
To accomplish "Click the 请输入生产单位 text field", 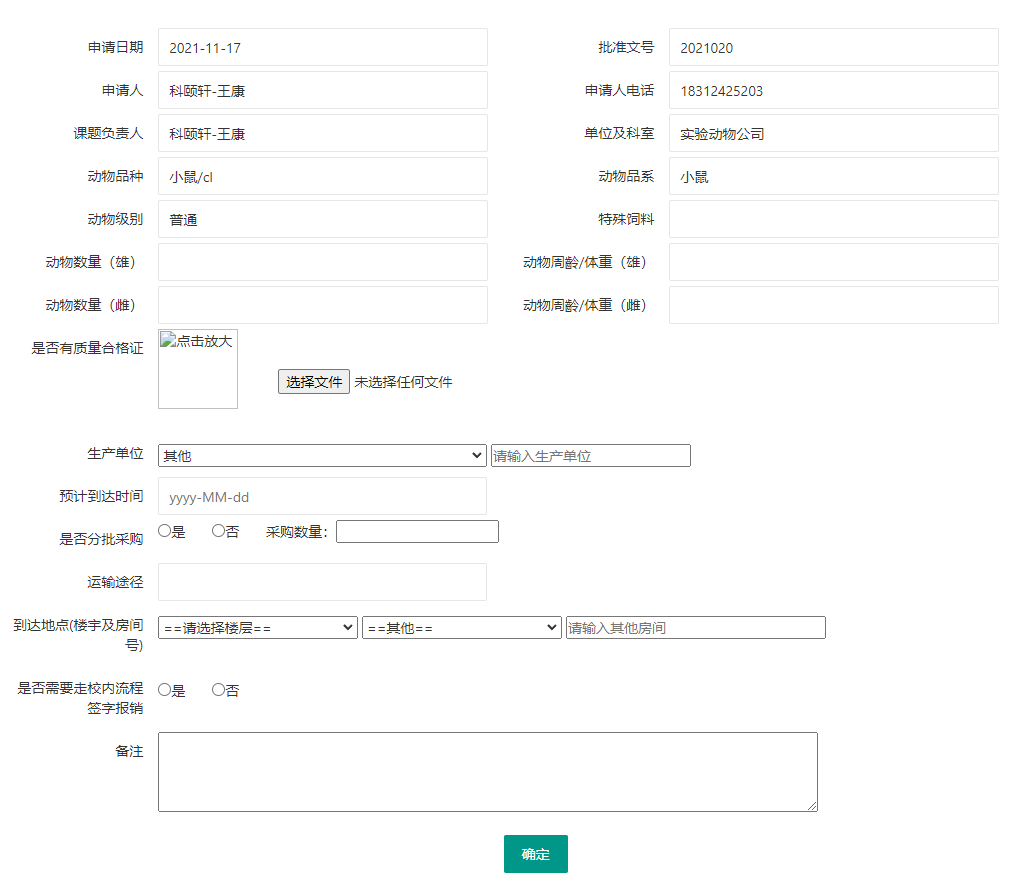I will [x=590, y=456].
